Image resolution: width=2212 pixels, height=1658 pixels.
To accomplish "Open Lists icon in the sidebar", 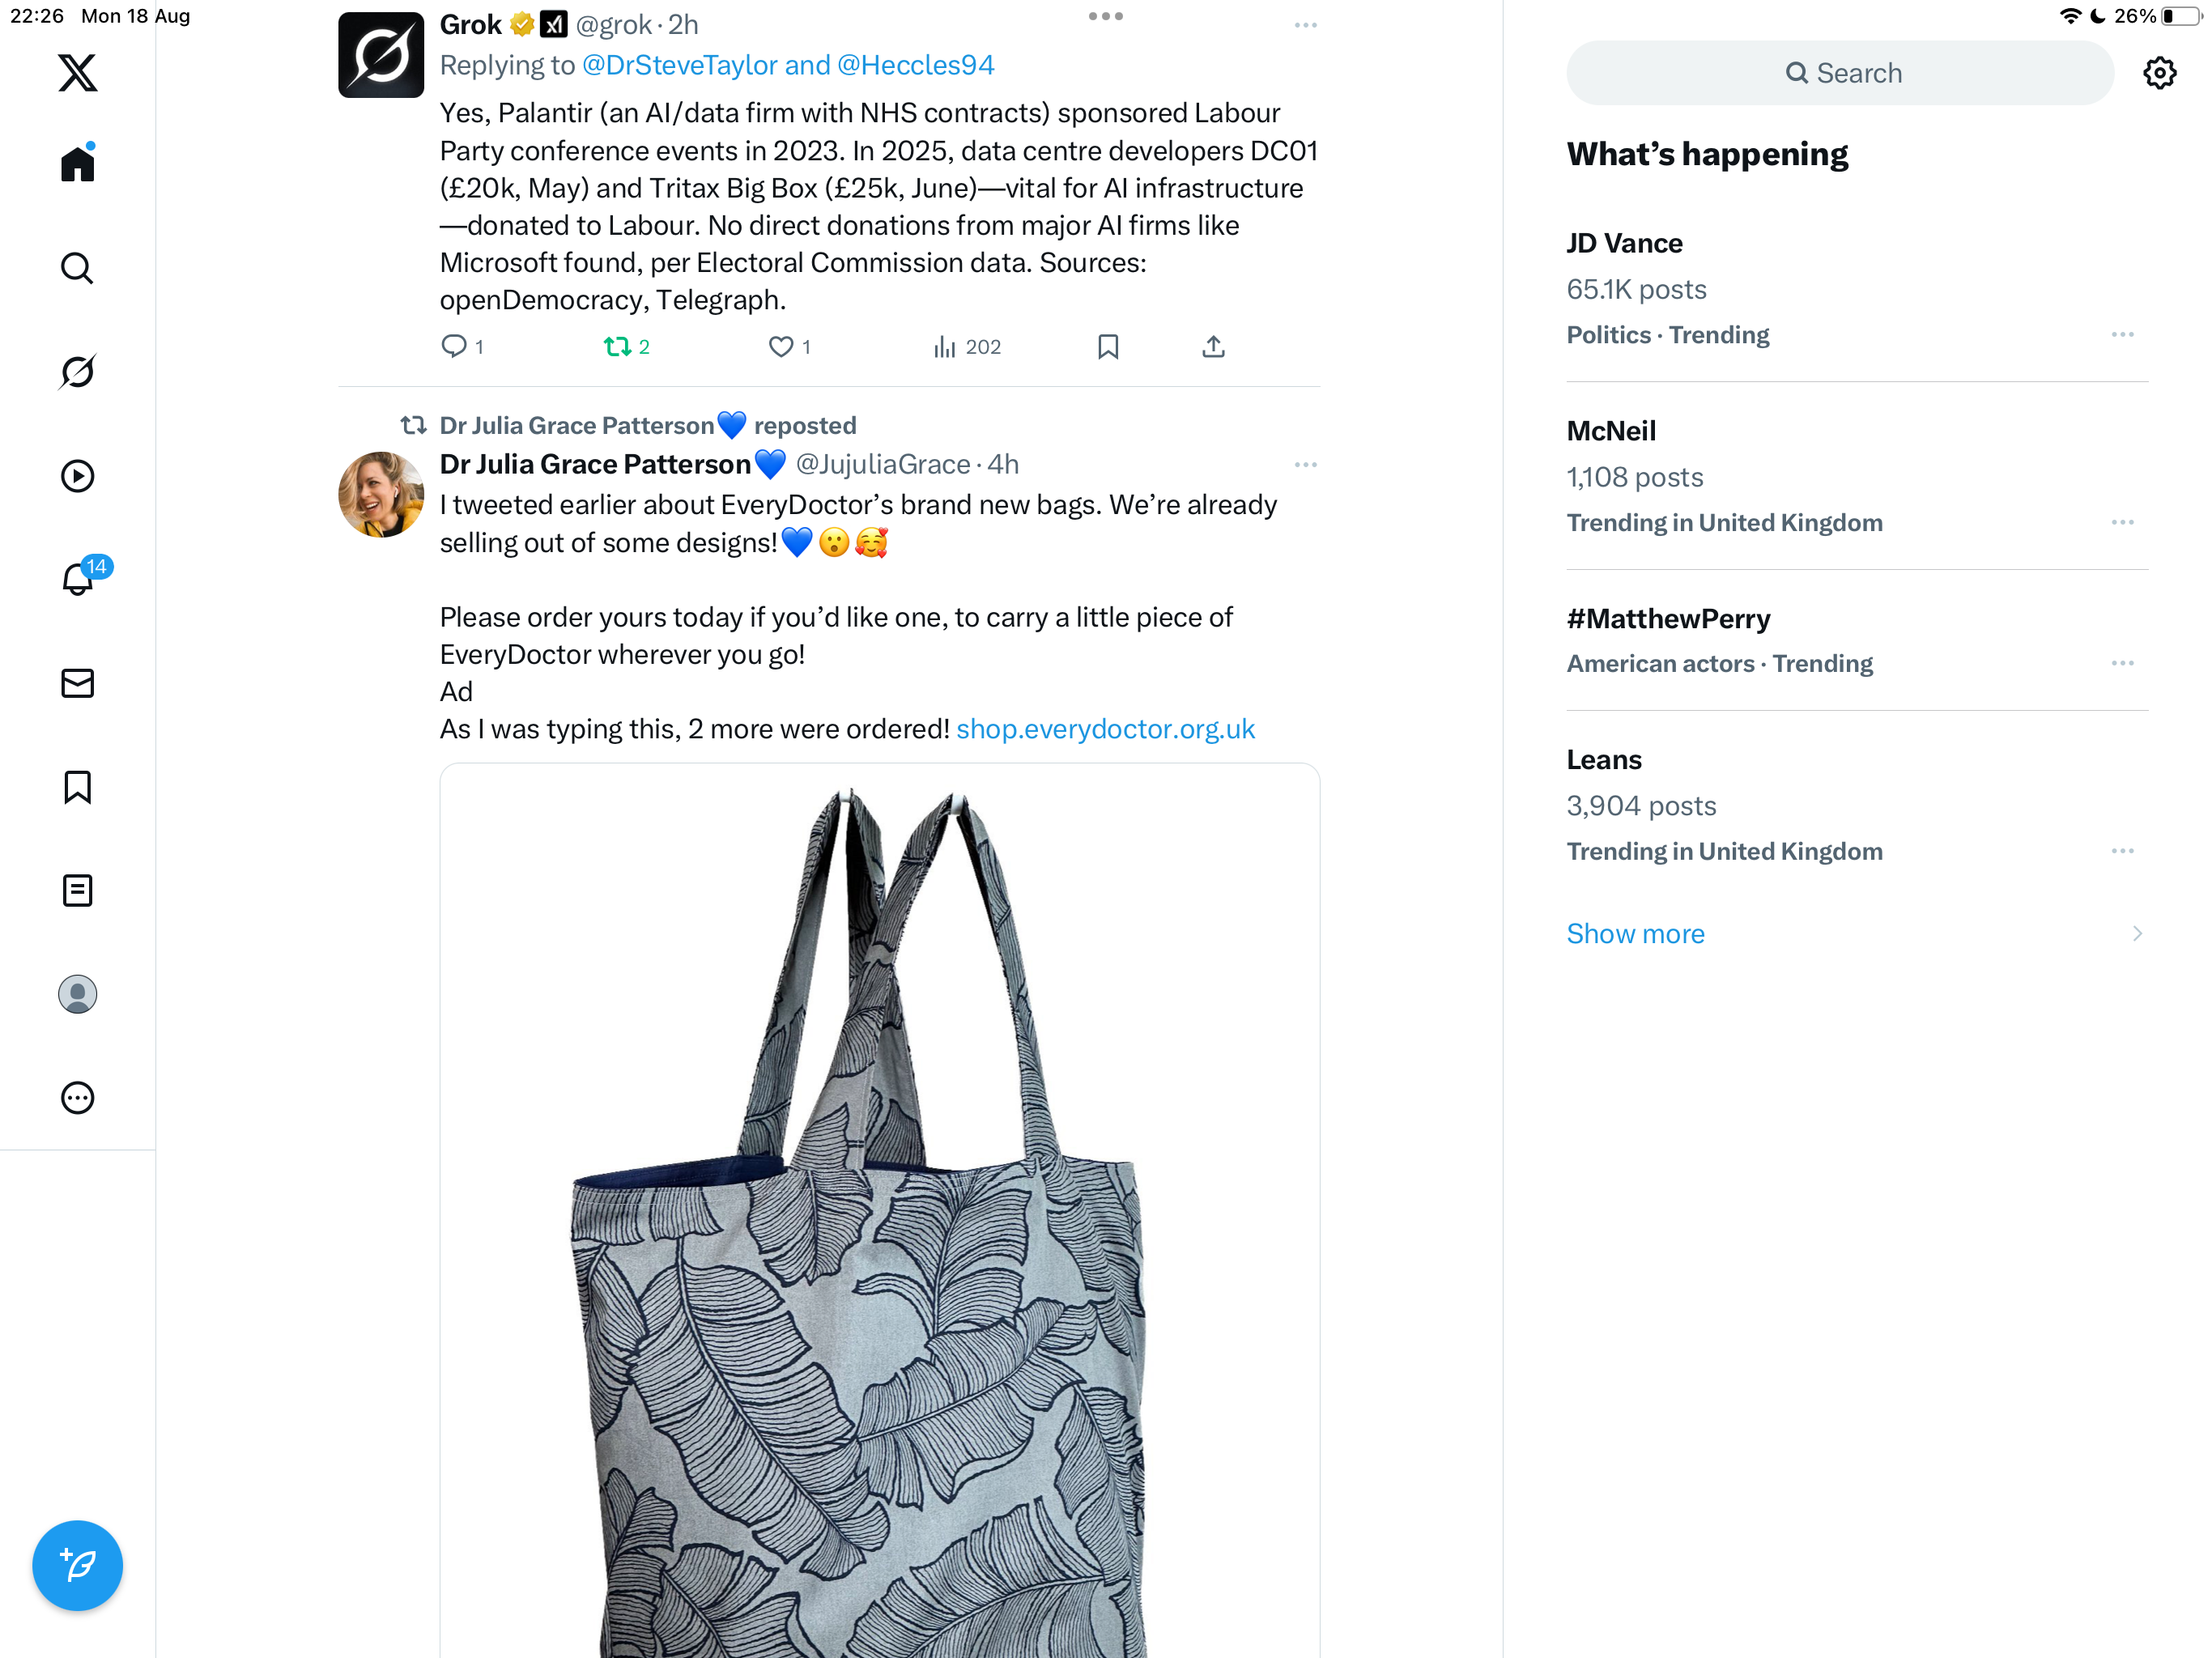I will click(x=77, y=890).
